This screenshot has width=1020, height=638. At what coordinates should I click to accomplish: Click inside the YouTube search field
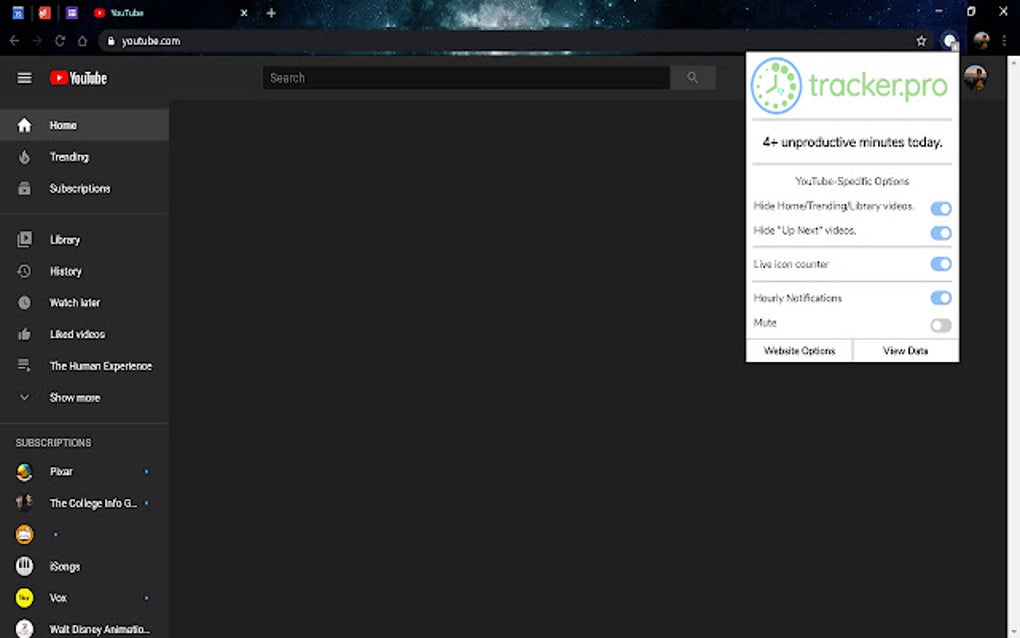460,77
